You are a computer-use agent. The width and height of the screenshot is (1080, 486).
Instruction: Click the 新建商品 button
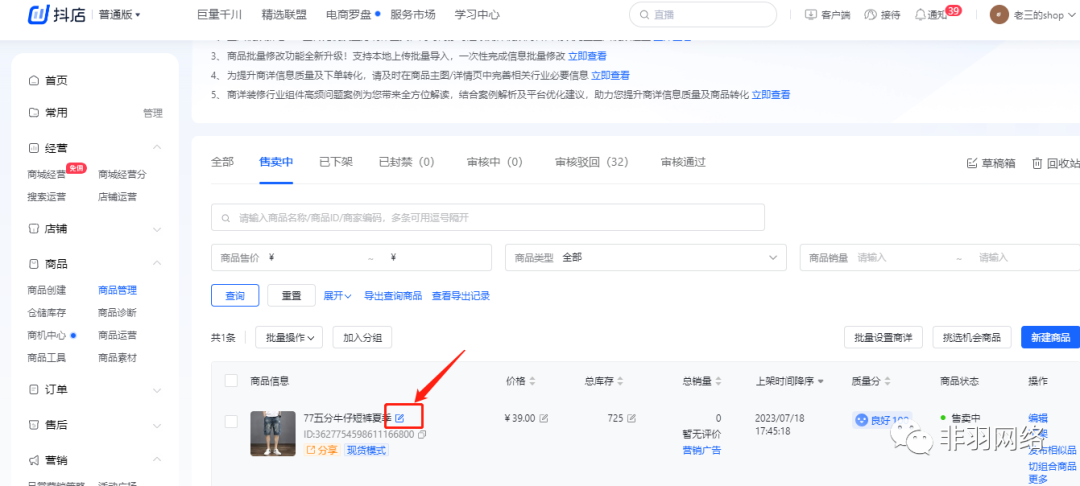point(1050,337)
